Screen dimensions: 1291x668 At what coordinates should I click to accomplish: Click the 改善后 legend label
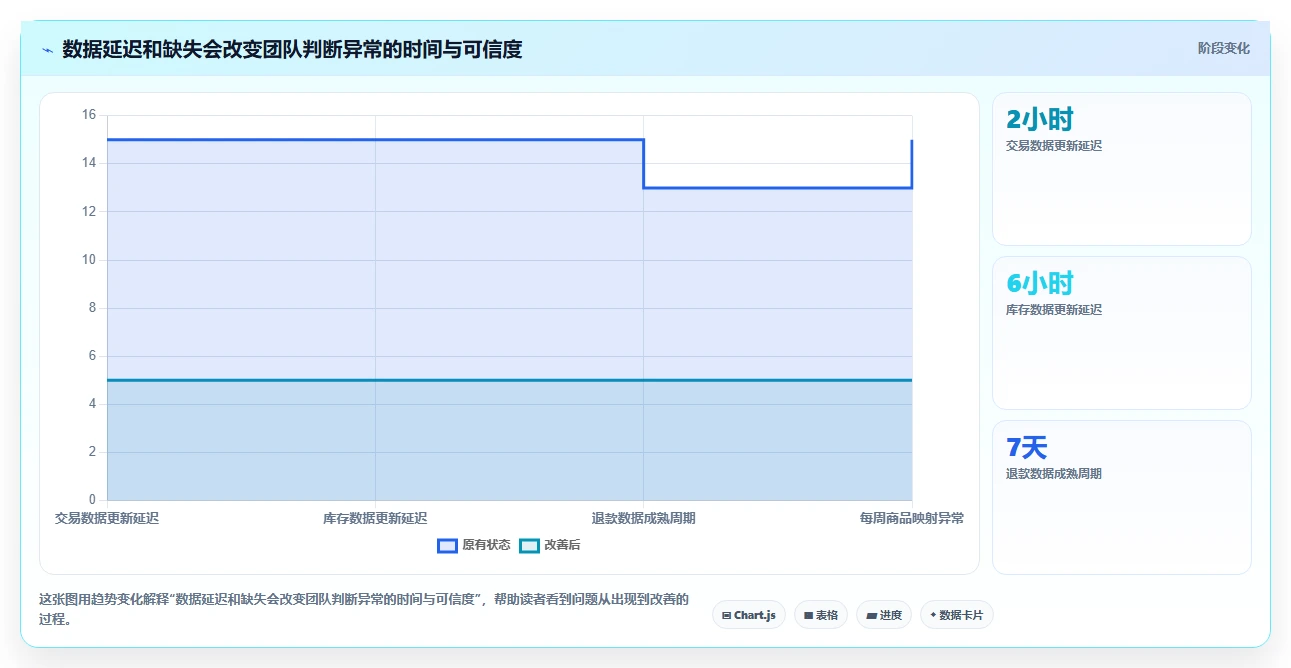[562, 545]
